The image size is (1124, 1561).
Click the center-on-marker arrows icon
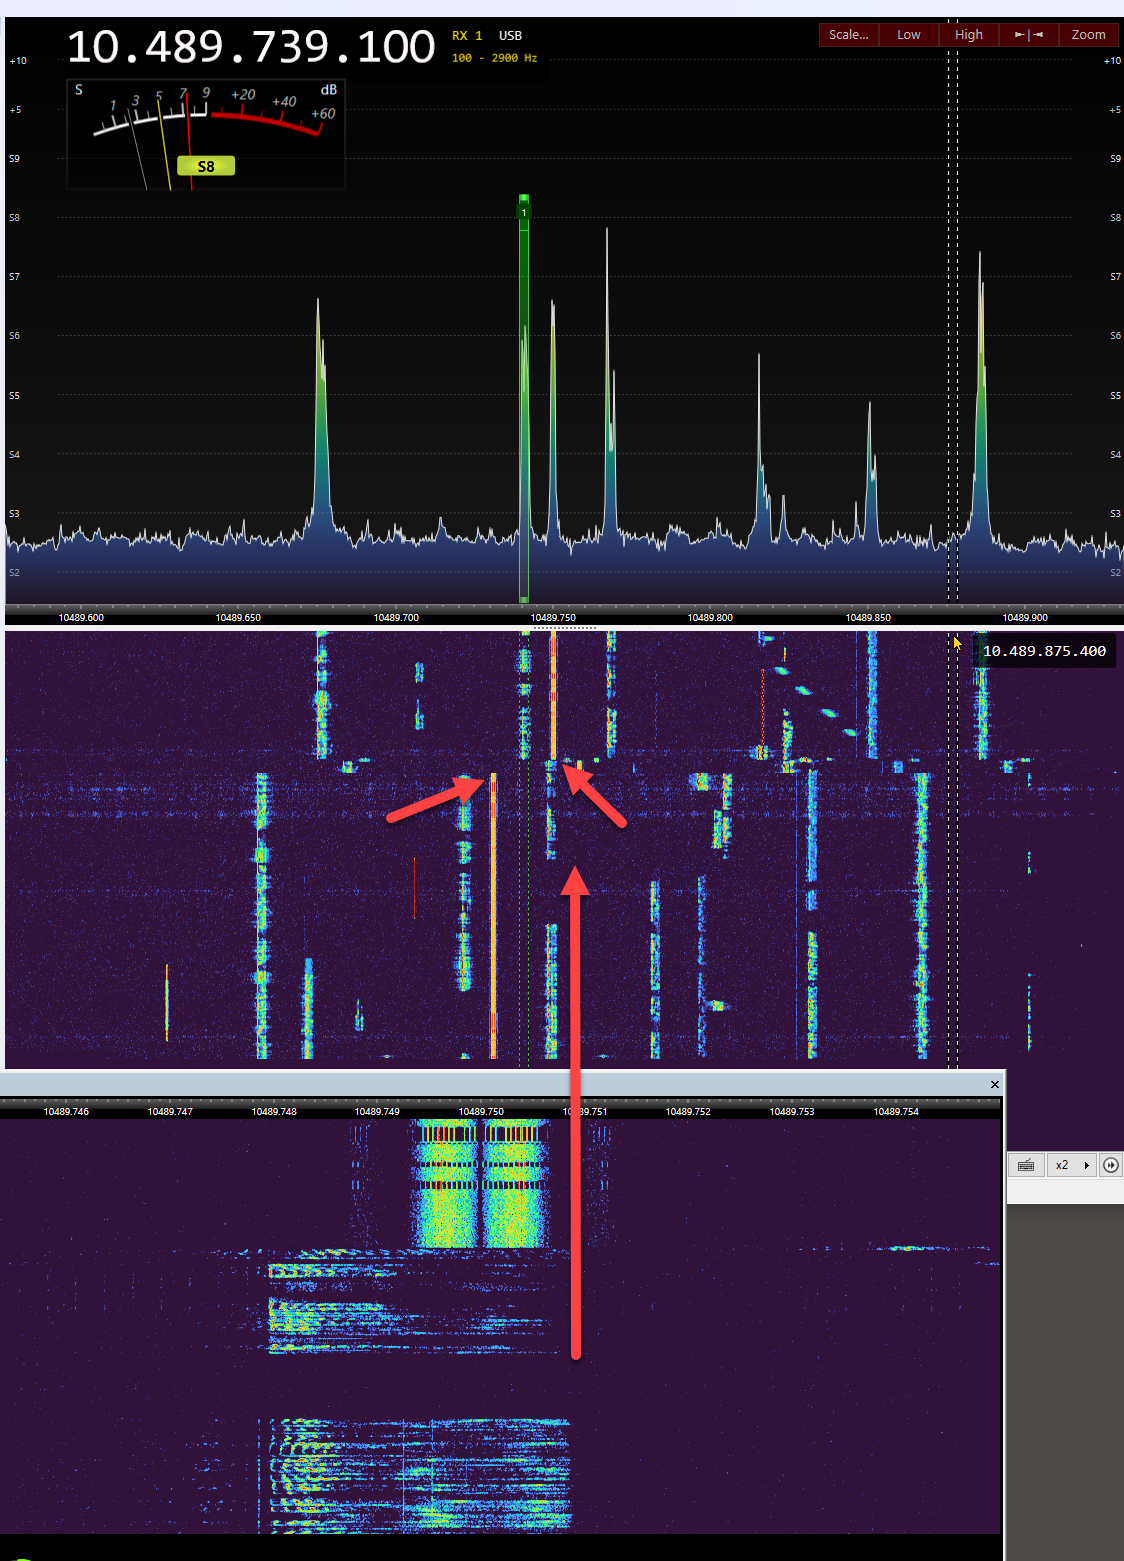(x=1028, y=35)
